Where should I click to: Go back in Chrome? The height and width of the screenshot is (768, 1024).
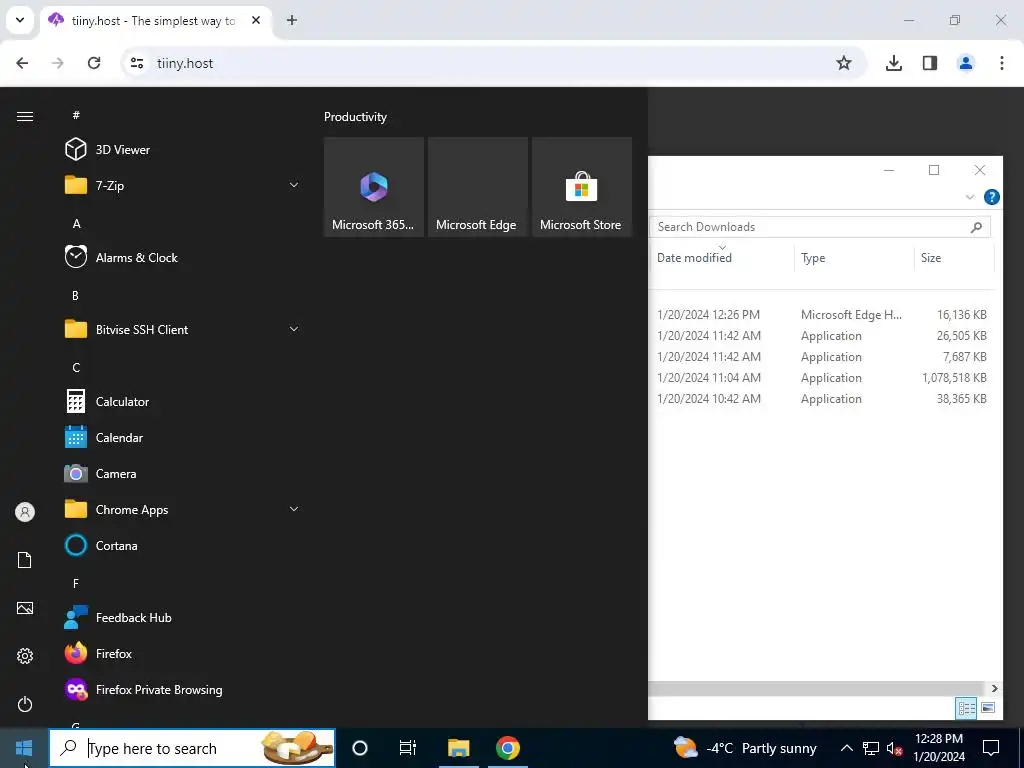point(22,63)
